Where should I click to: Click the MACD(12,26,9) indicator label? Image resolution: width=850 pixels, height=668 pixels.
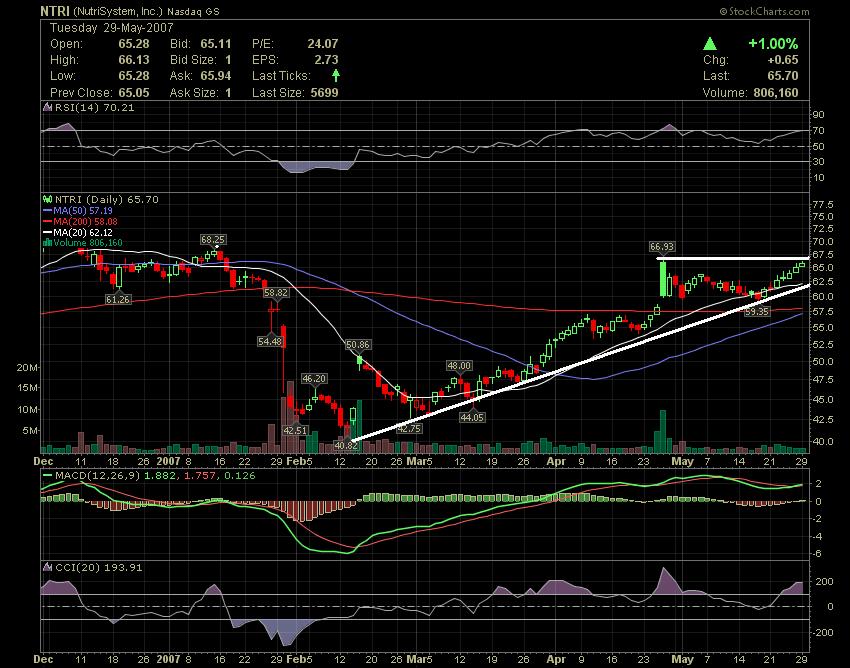tap(98, 476)
